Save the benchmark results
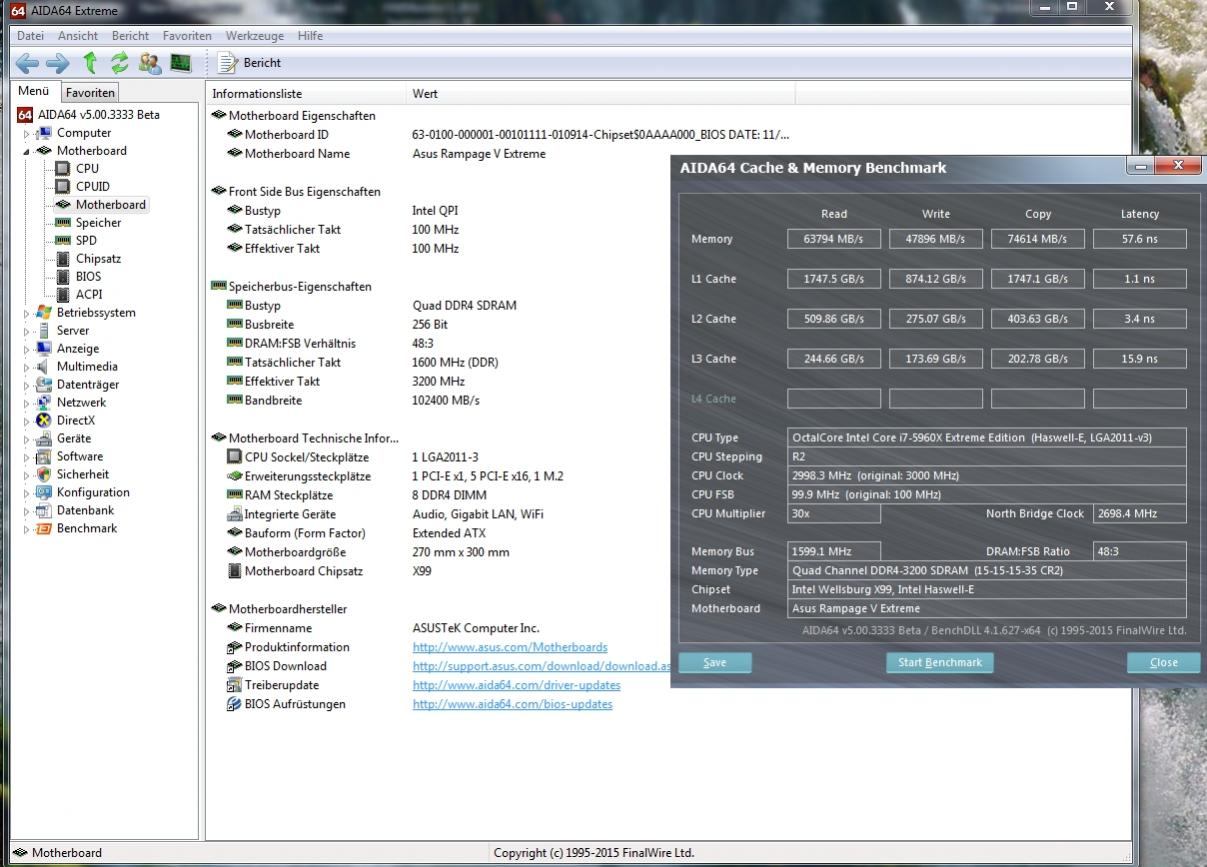The height and width of the screenshot is (867, 1207). tap(715, 662)
